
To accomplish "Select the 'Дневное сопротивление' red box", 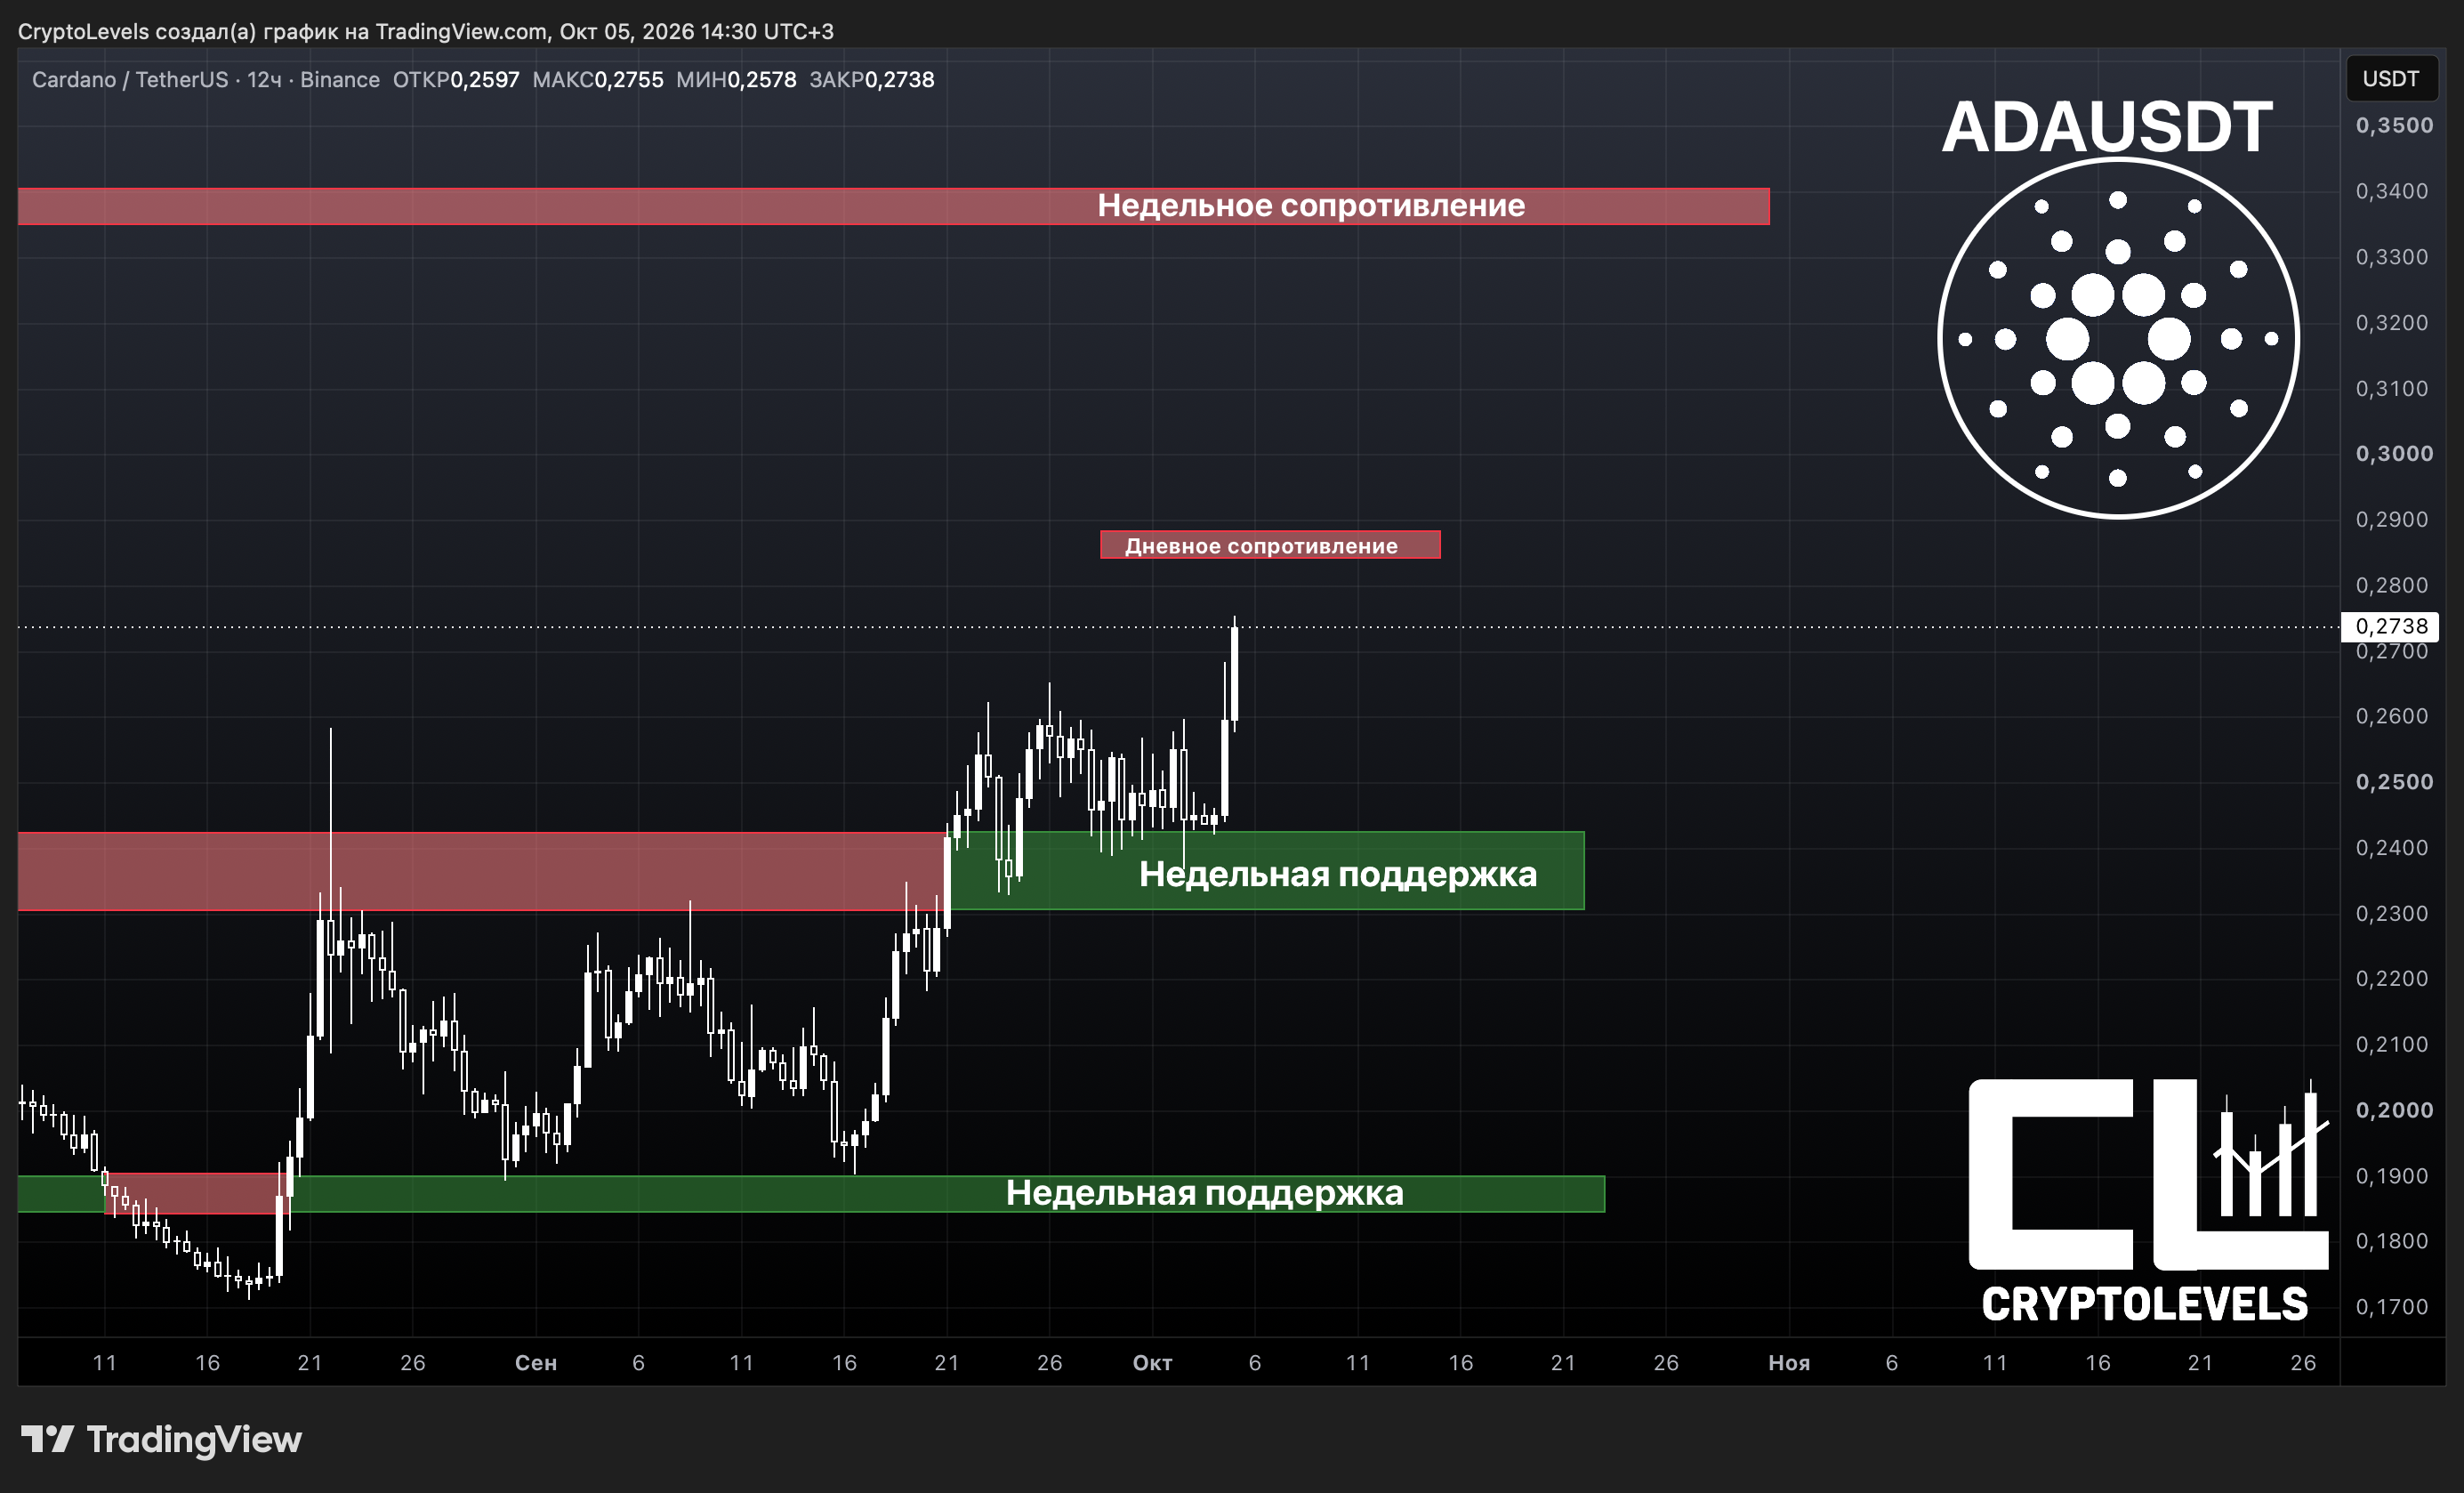I will pyautogui.click(x=1270, y=545).
